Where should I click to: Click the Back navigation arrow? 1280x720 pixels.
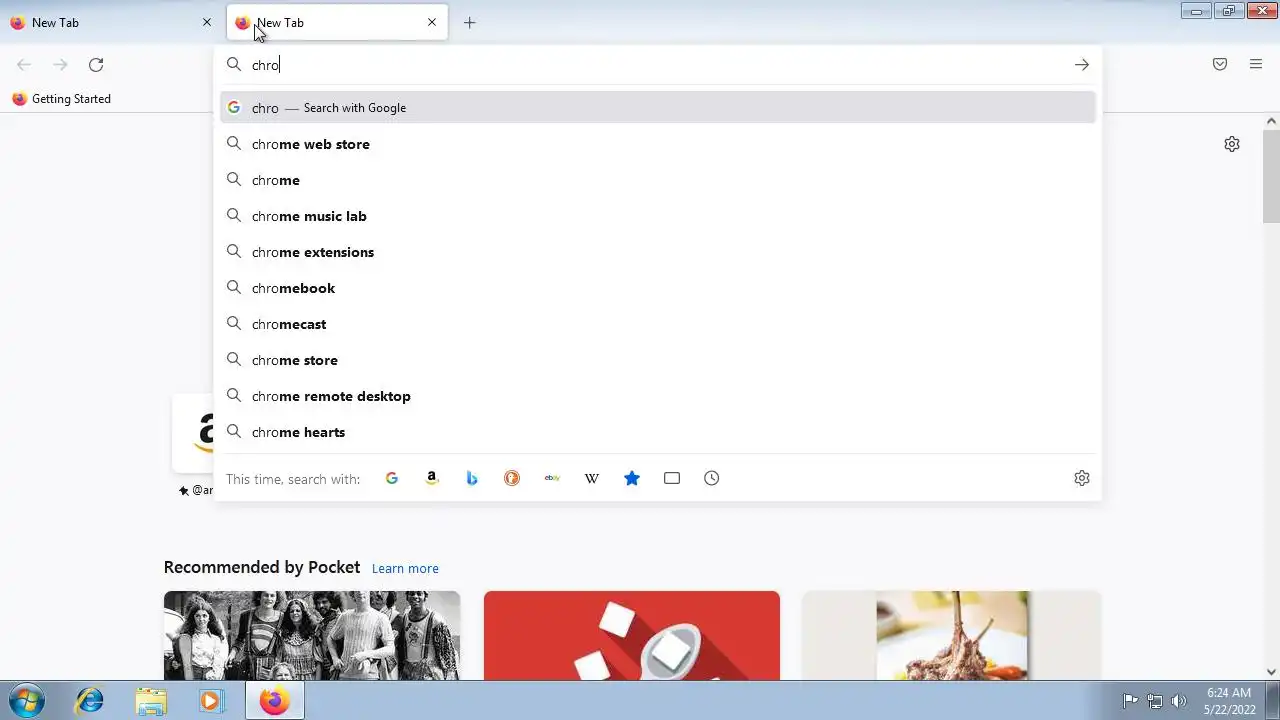point(24,64)
